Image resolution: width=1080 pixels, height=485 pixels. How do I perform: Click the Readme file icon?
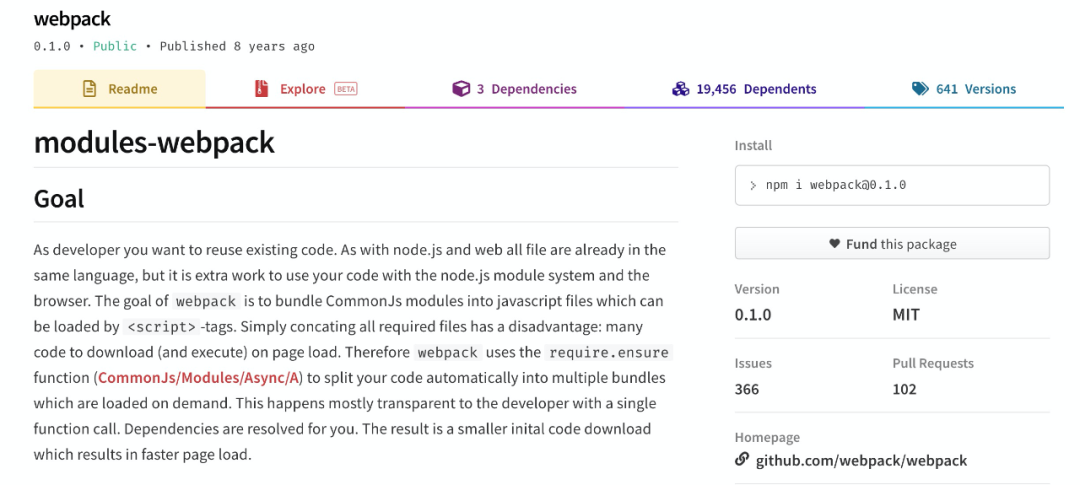pyautogui.click(x=89, y=89)
